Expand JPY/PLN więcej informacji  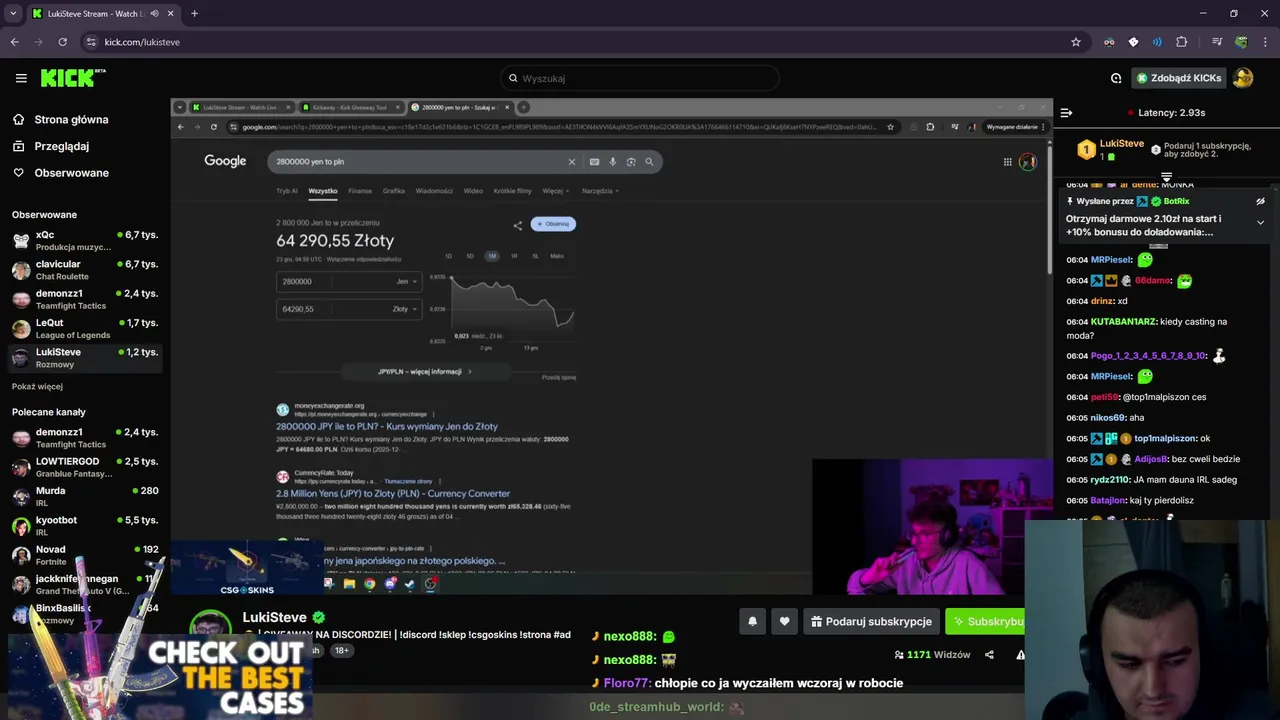pos(424,371)
